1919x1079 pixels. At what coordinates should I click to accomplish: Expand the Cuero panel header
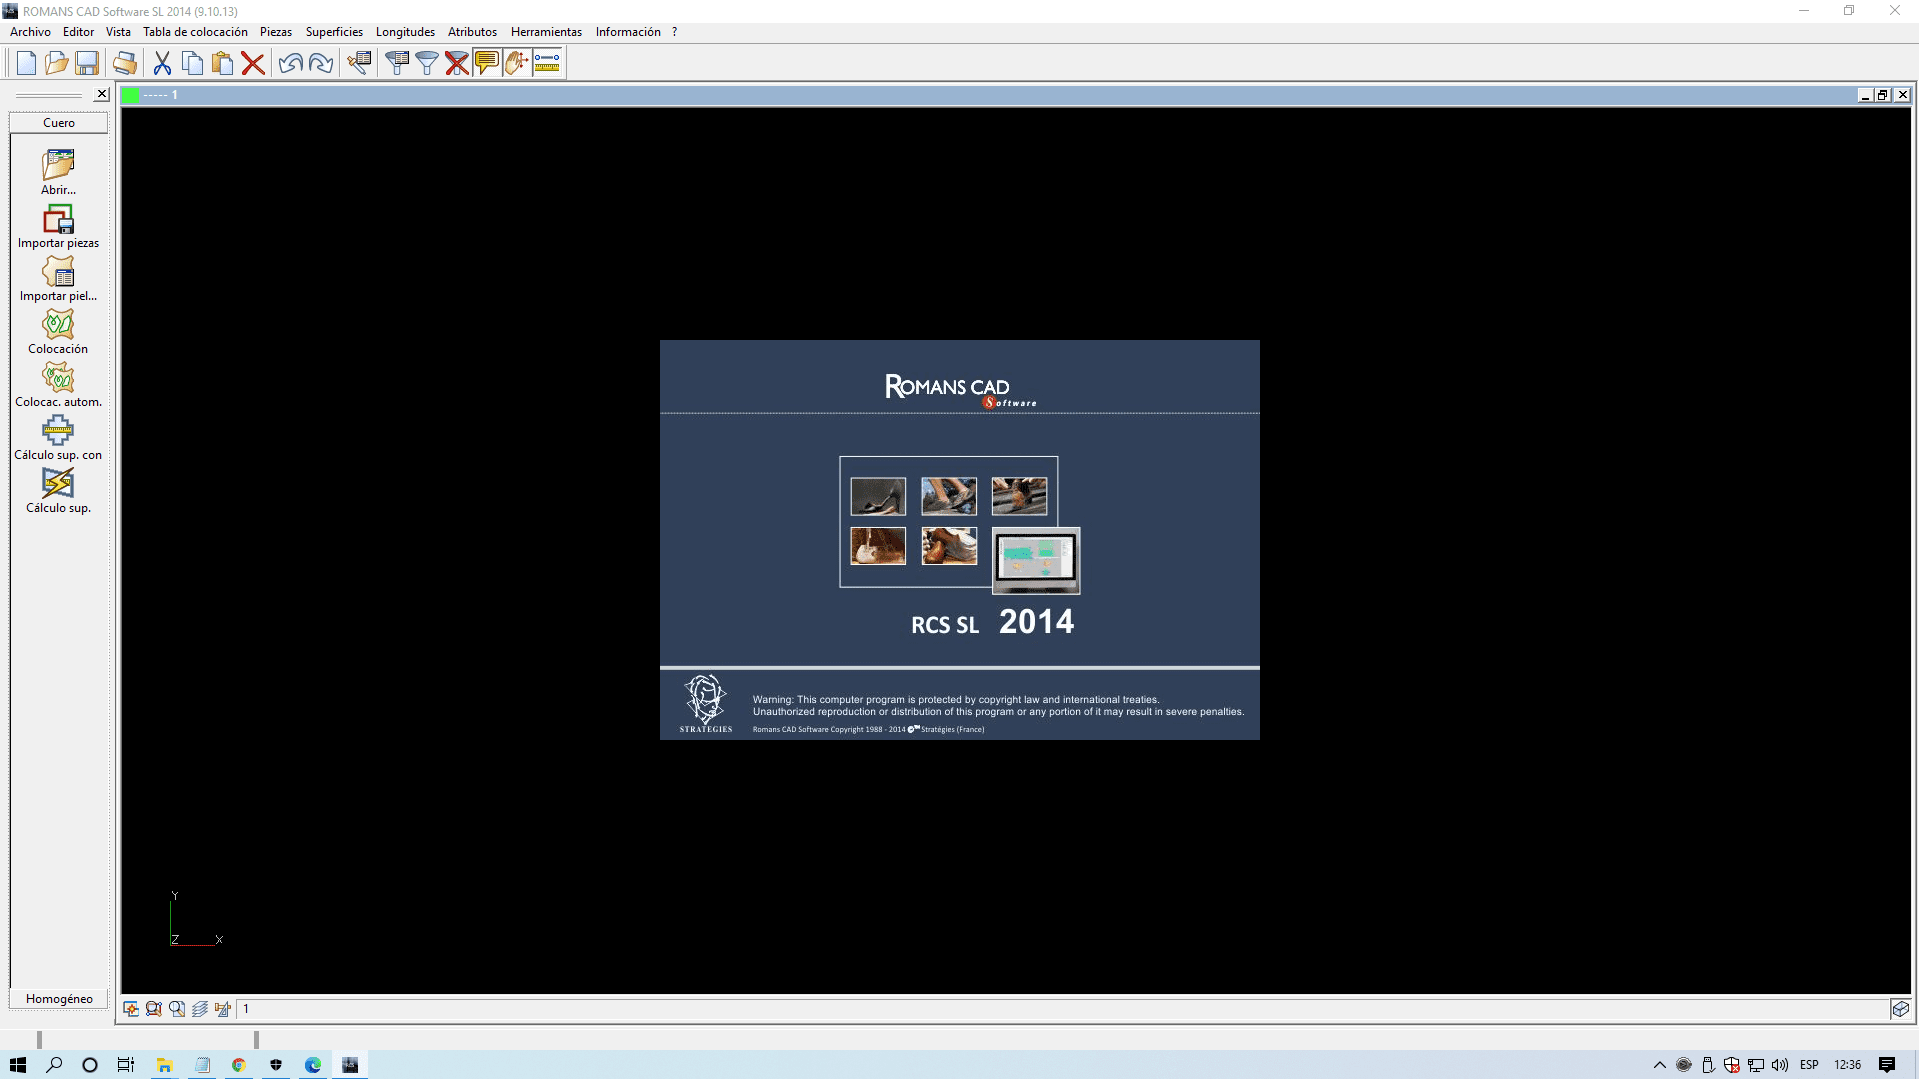pyautogui.click(x=59, y=123)
